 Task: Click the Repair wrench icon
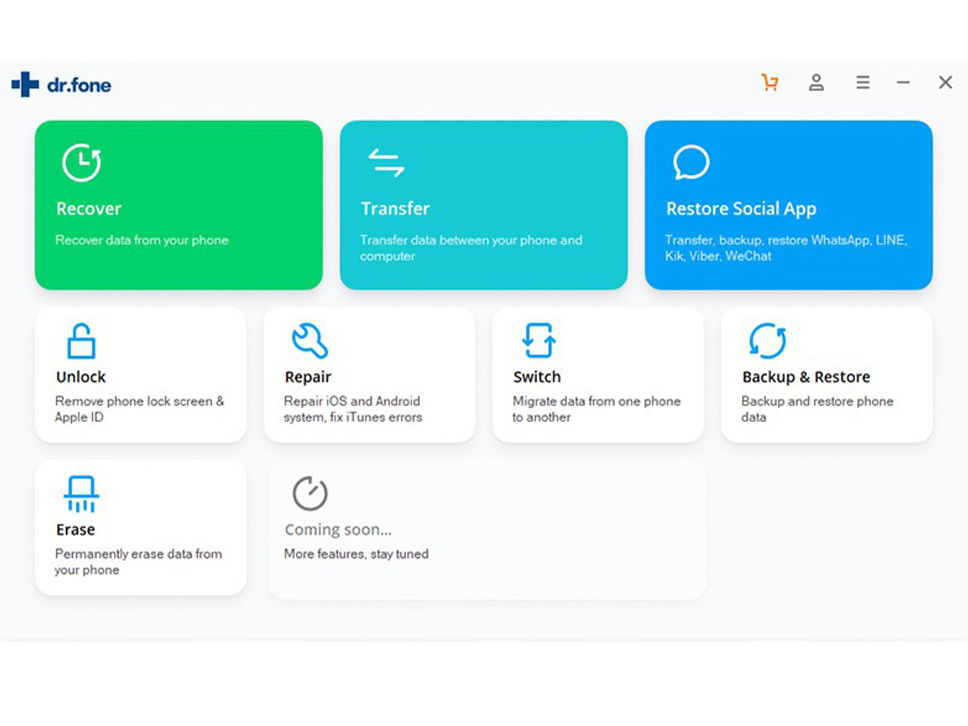(x=309, y=341)
